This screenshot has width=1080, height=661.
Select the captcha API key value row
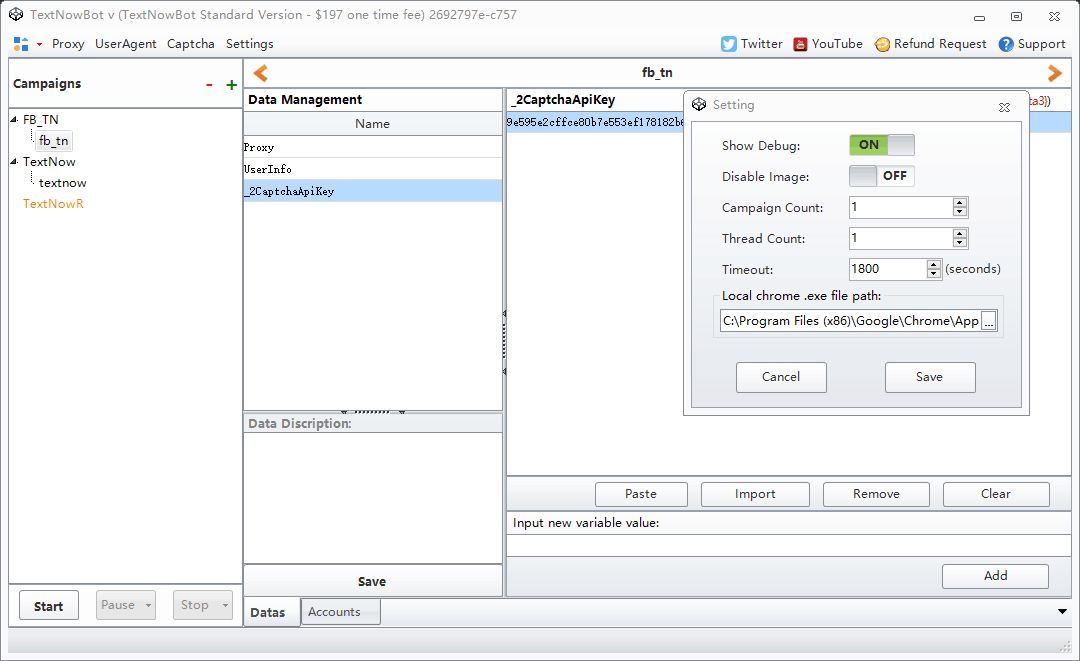pos(595,123)
